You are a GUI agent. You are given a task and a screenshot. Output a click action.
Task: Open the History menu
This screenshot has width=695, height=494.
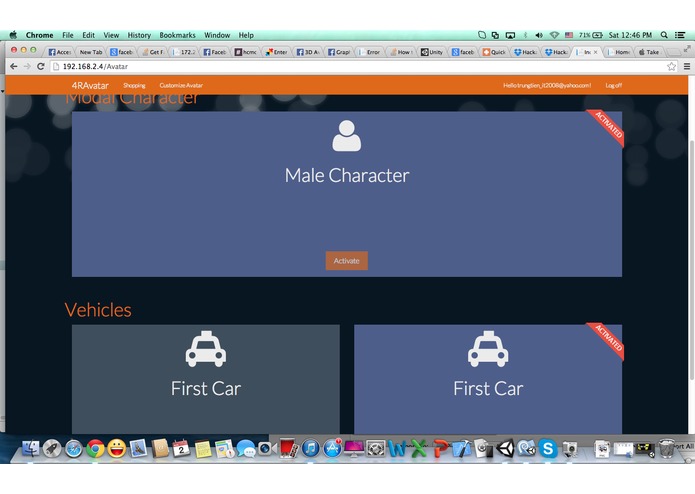click(x=139, y=35)
